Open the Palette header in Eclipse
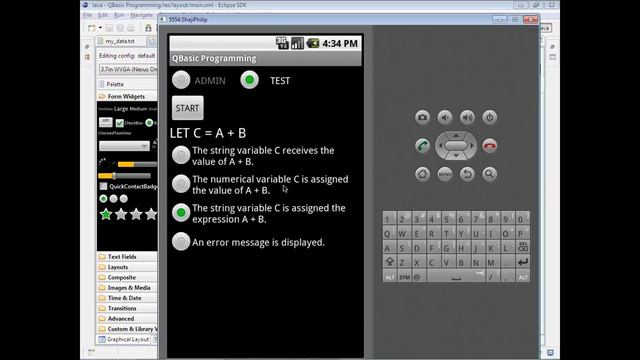The height and width of the screenshot is (360, 640). click(x=115, y=84)
